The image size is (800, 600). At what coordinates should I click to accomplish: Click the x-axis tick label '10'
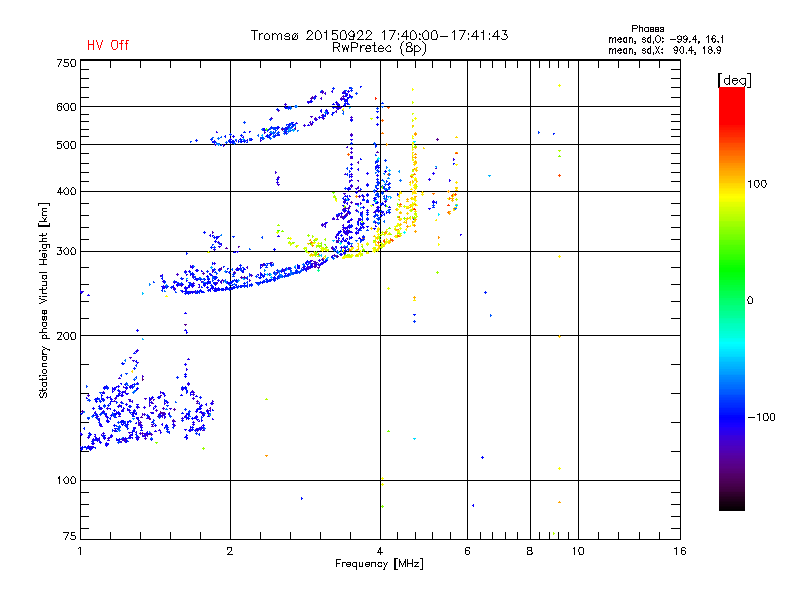click(578, 551)
